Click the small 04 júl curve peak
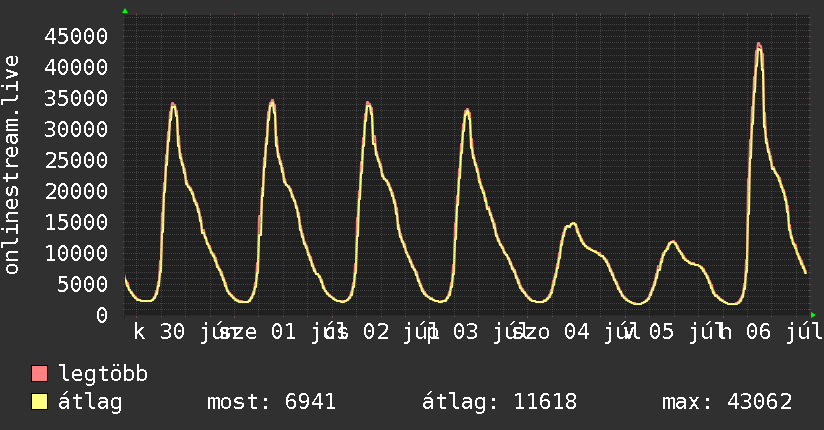Viewport: 824px width, 430px height. [573, 224]
